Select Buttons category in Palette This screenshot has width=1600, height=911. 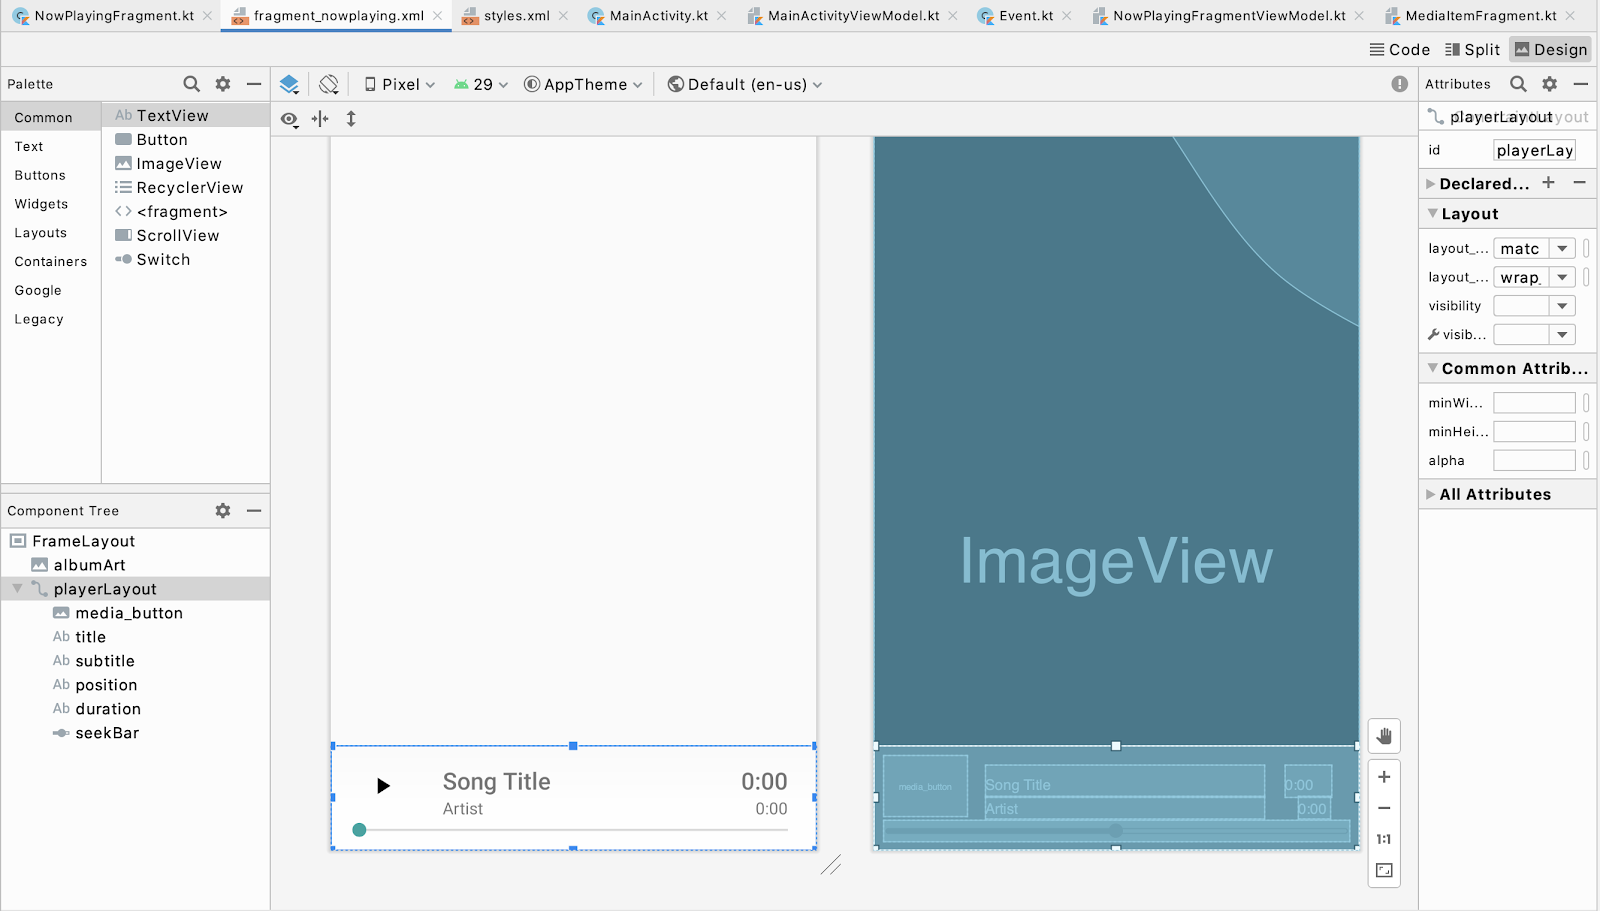click(x=40, y=175)
